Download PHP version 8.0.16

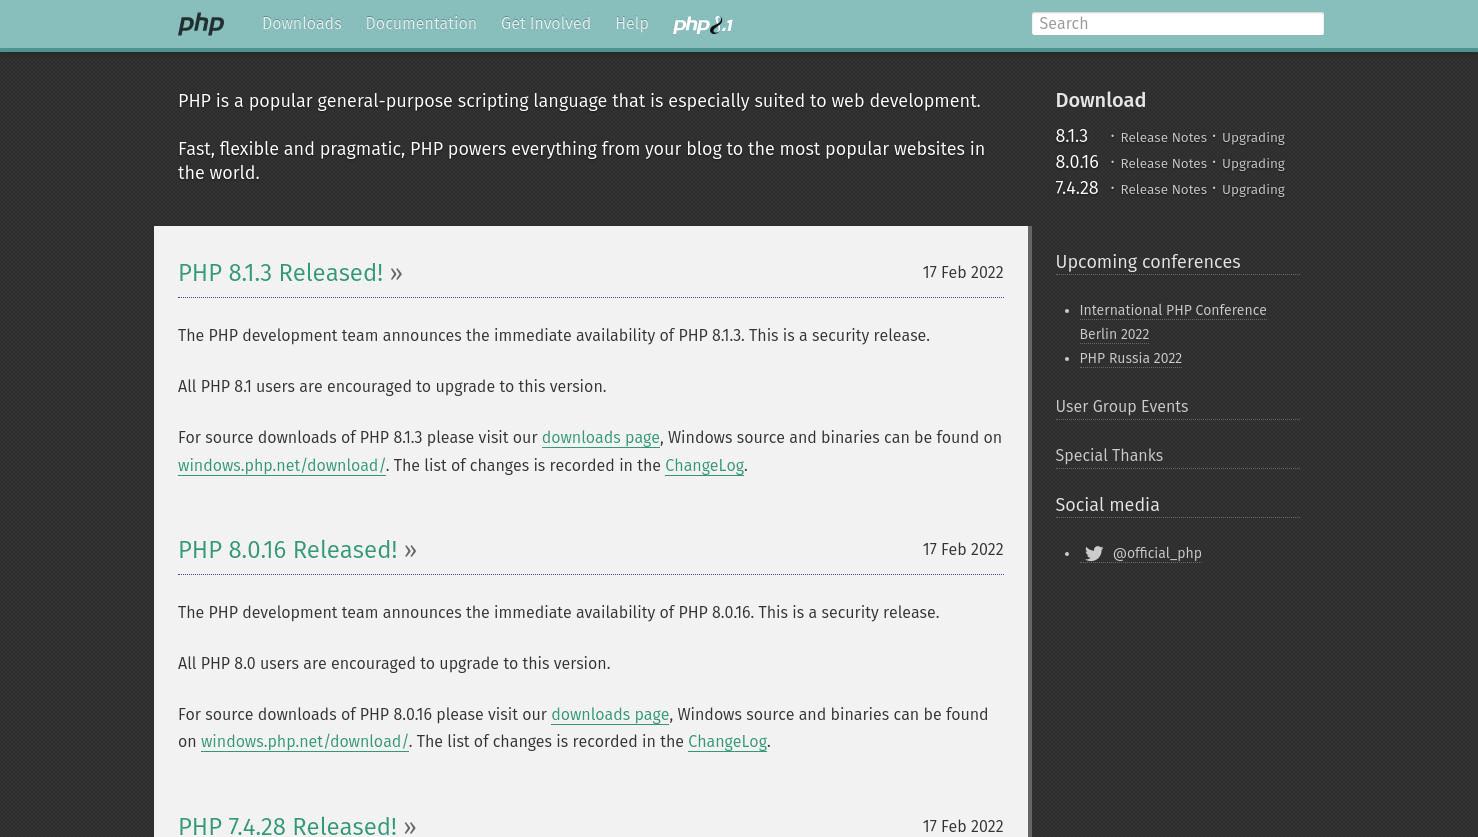[1077, 162]
